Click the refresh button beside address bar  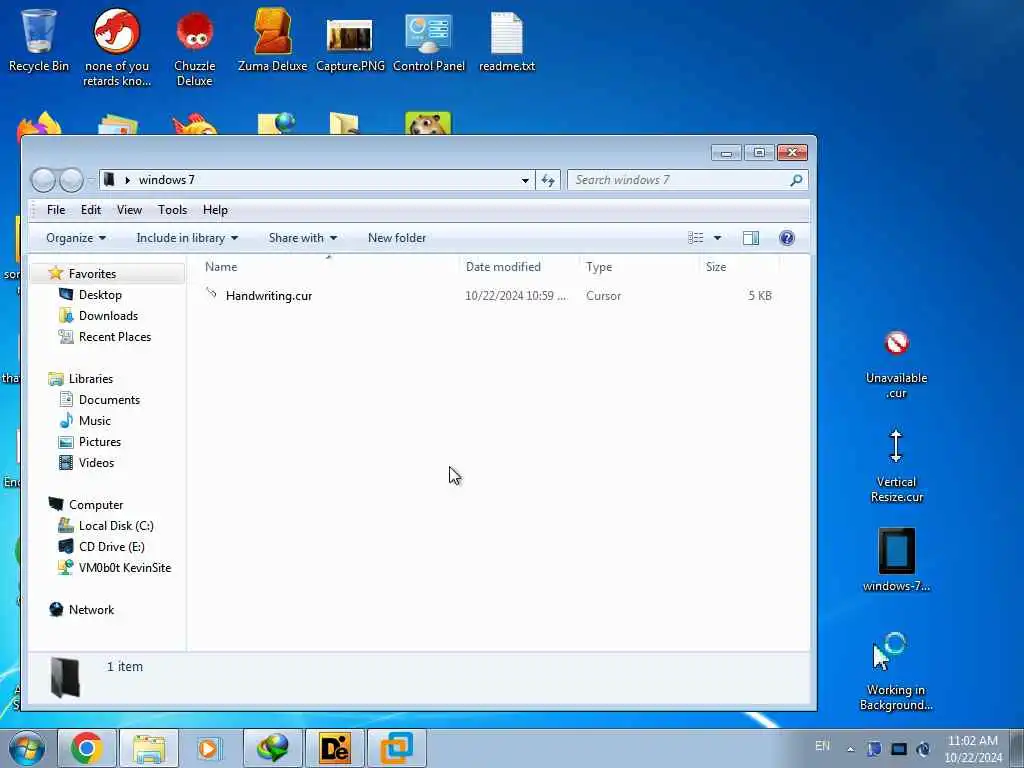click(x=548, y=180)
